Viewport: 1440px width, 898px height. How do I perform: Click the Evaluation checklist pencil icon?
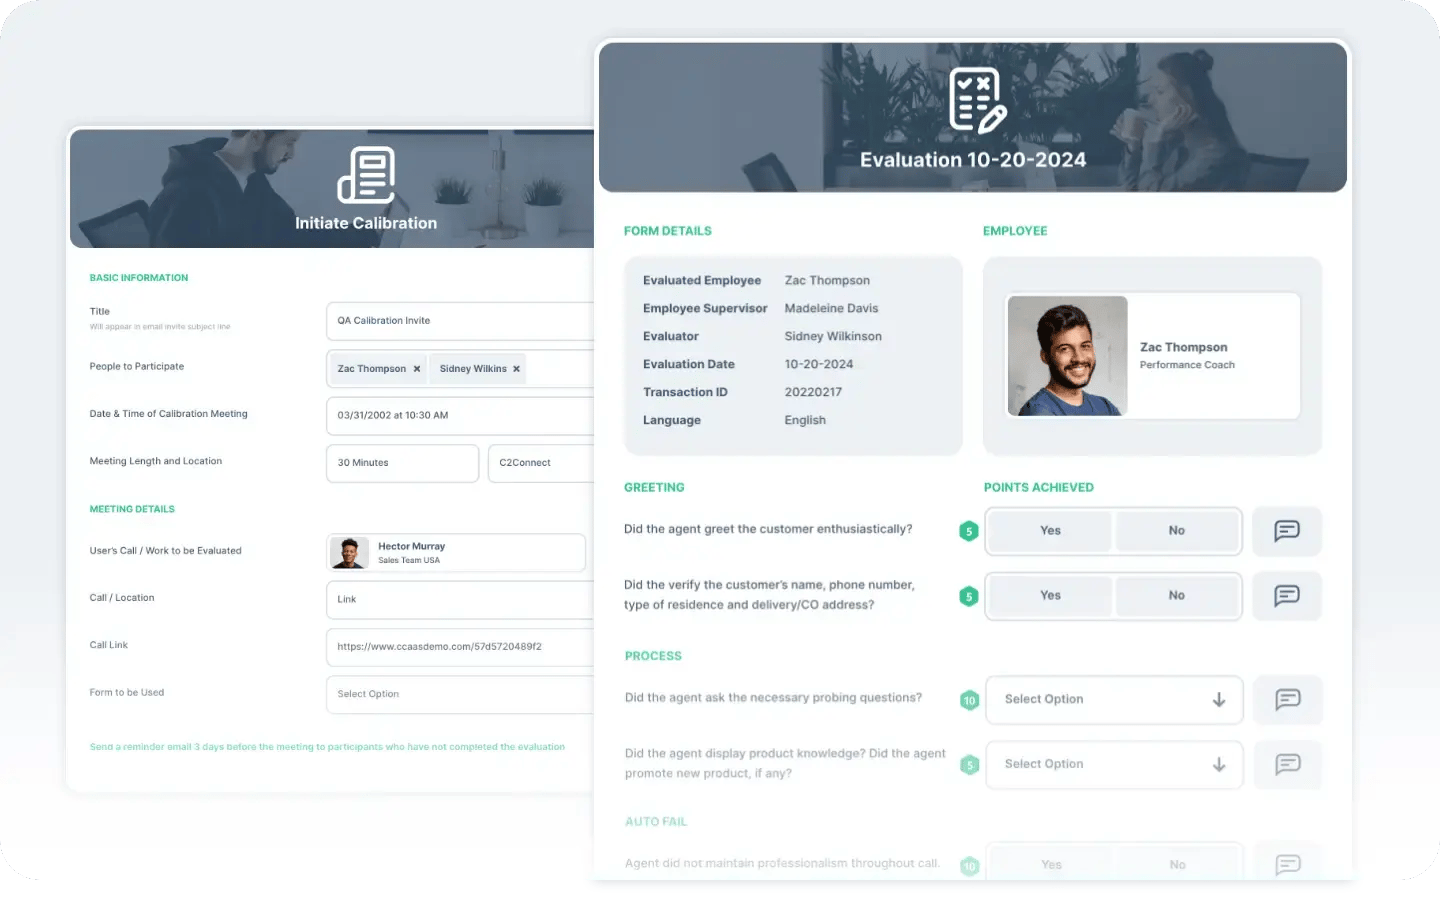point(977,101)
